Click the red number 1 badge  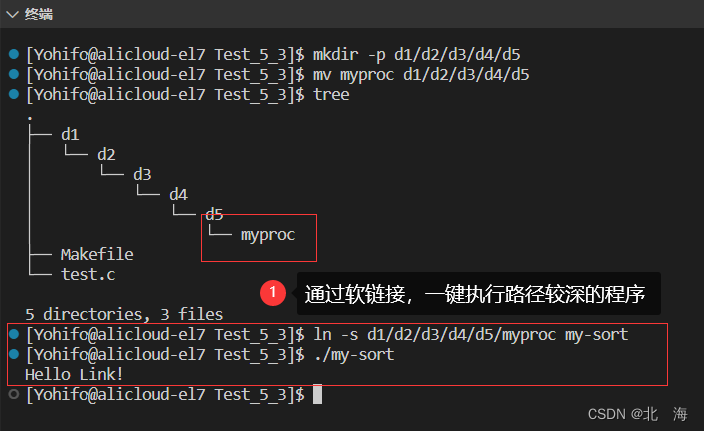[272, 293]
